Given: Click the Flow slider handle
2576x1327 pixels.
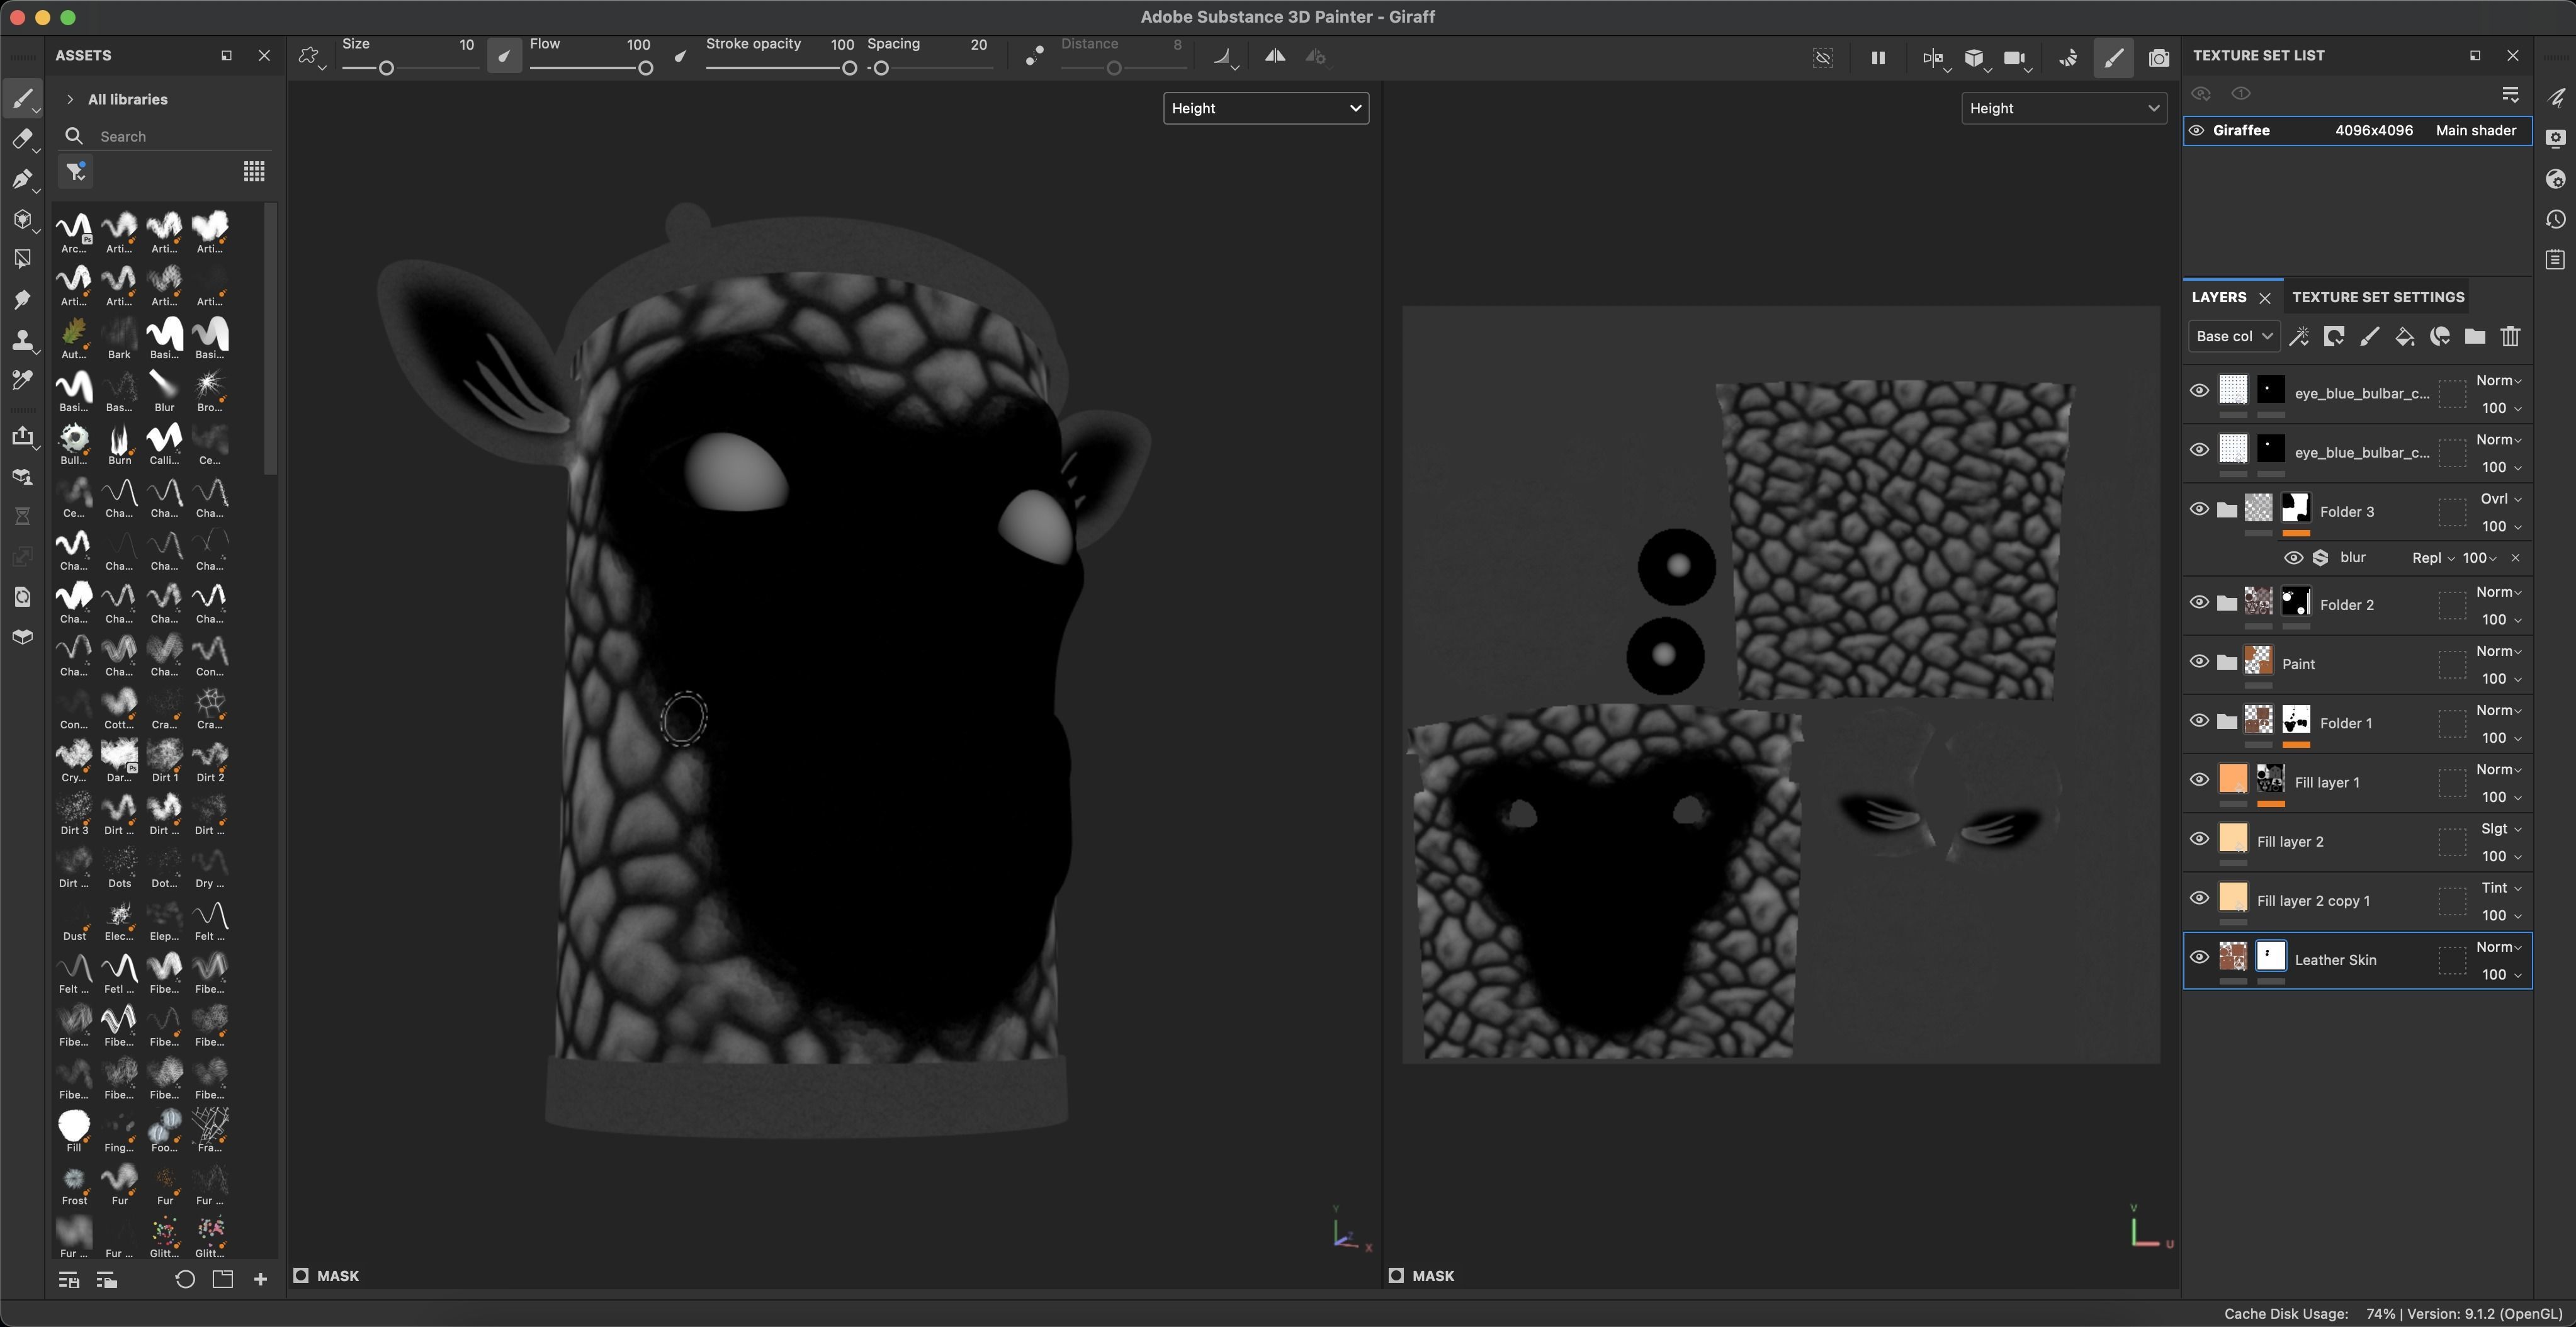Looking at the screenshot, I should click(x=646, y=68).
